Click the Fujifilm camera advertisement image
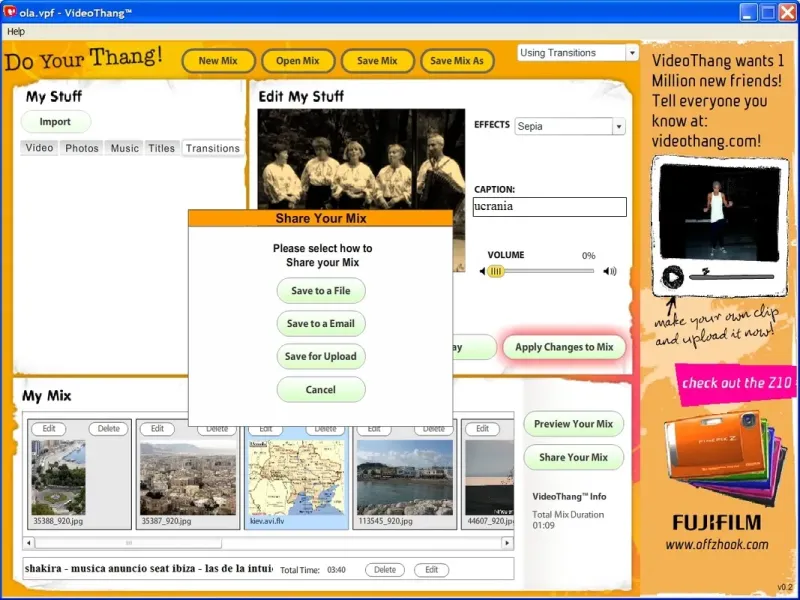This screenshot has height=600, width=800. coord(724,457)
